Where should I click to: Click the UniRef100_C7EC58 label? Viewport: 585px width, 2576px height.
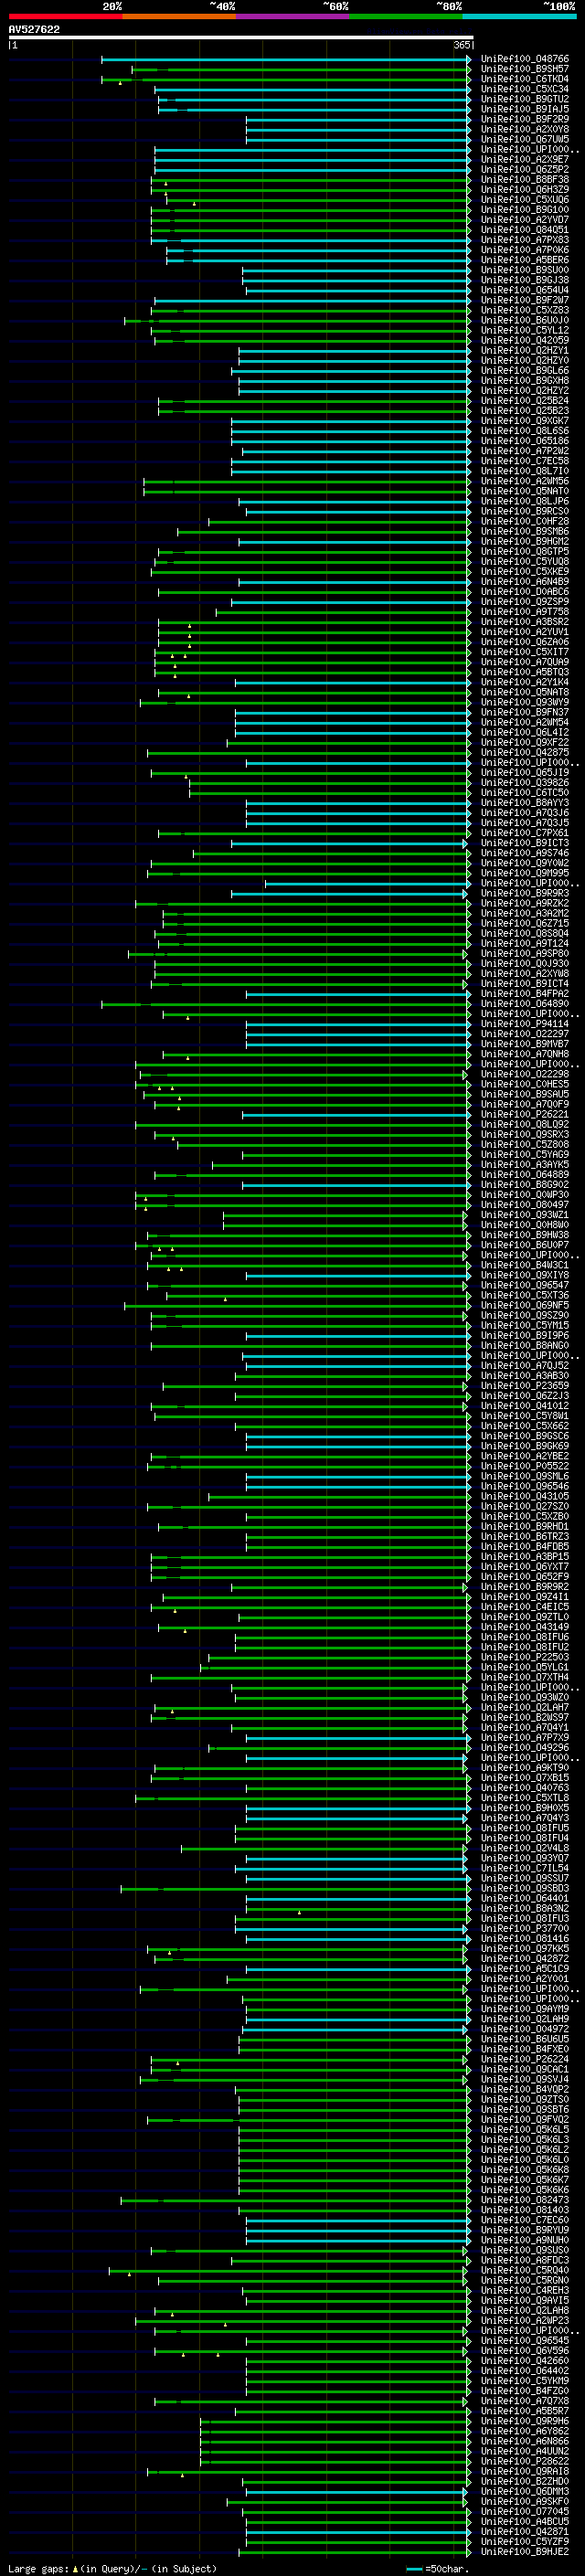coord(524,461)
